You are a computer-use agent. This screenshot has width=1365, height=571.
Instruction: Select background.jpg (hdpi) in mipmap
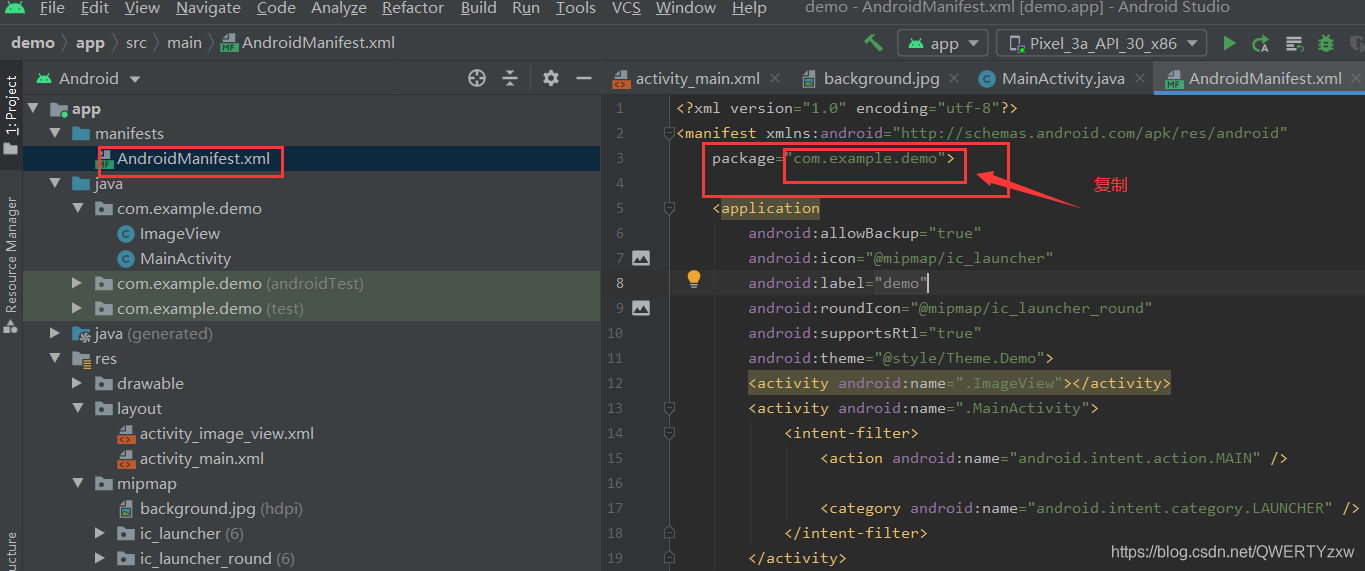pyautogui.click(x=221, y=509)
